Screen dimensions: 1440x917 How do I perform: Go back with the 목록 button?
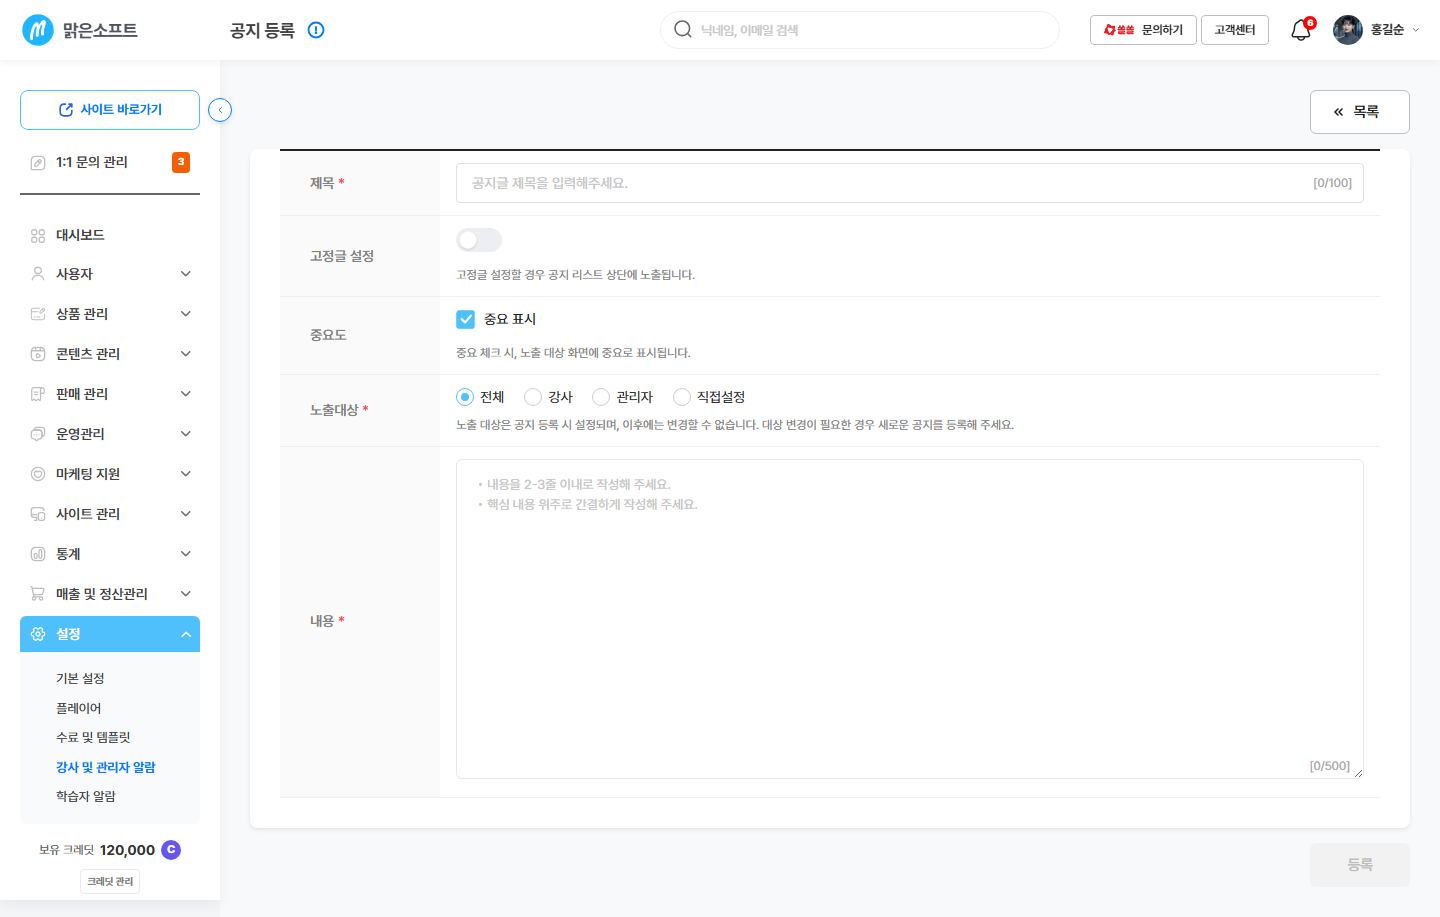[x=1360, y=112]
